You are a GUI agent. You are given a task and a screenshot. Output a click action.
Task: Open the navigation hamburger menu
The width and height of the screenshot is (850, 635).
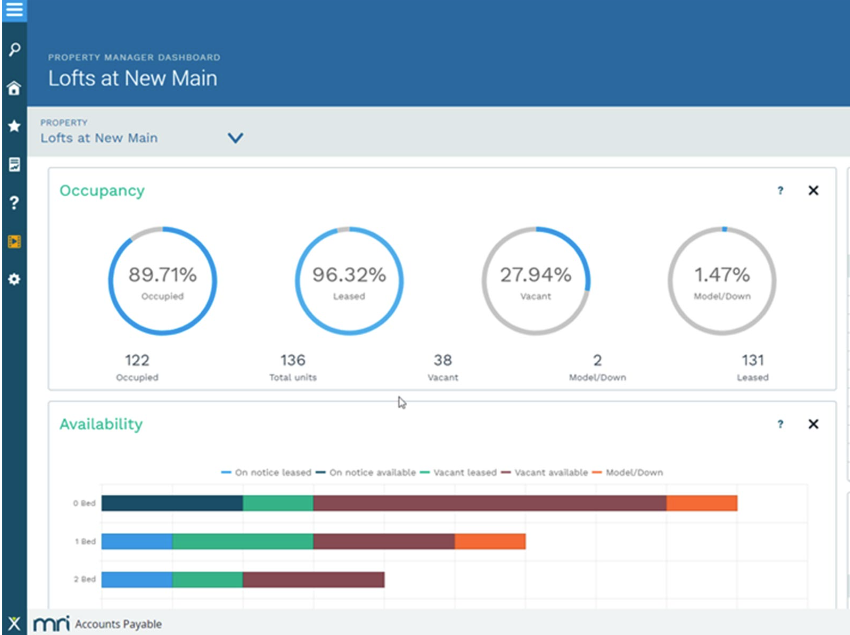point(13,12)
